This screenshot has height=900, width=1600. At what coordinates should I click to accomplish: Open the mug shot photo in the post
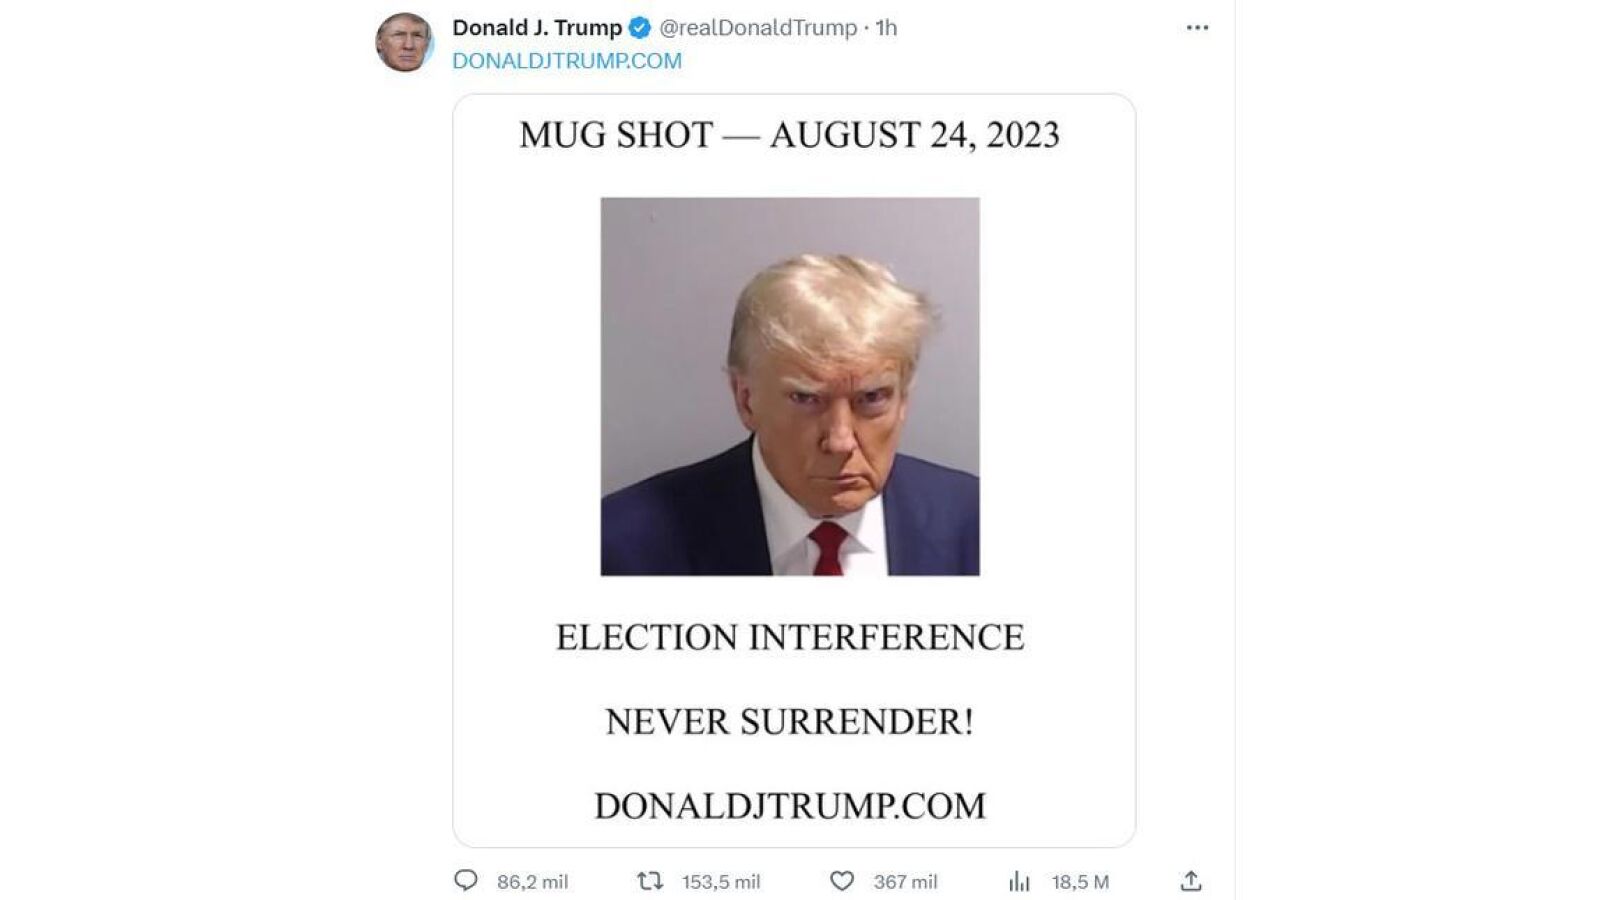(x=790, y=386)
